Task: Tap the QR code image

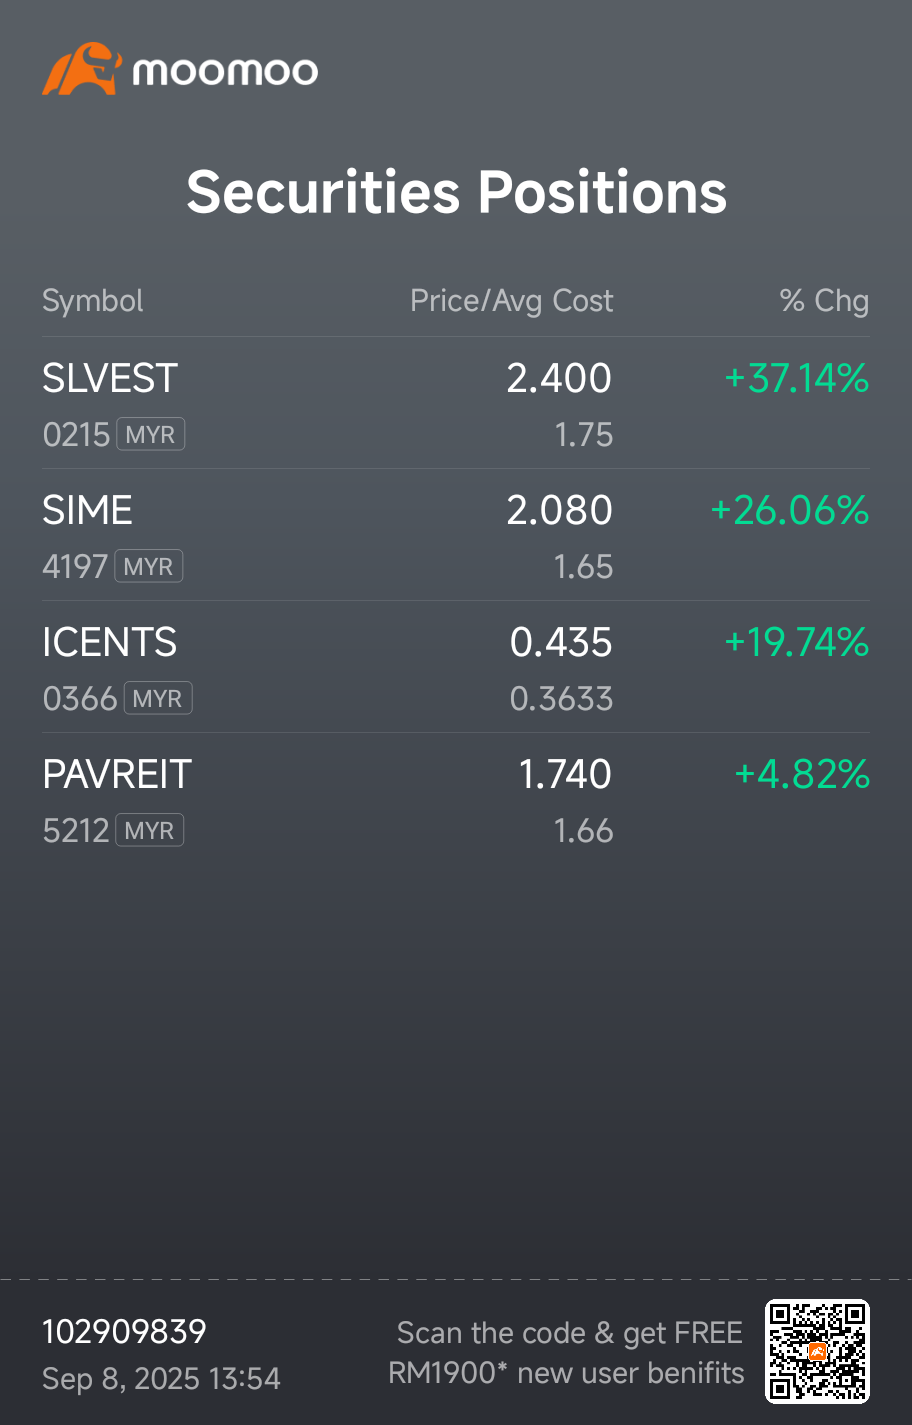Action: [817, 1351]
